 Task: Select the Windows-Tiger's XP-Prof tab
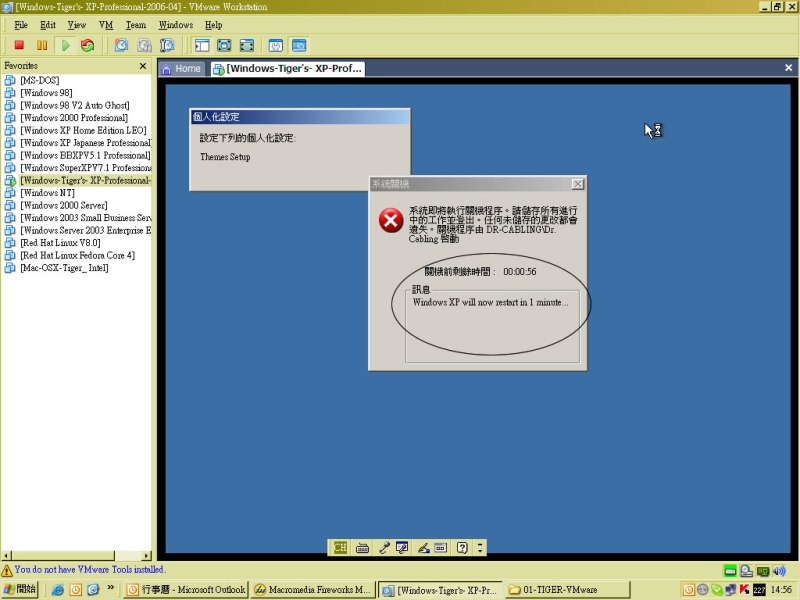point(288,68)
